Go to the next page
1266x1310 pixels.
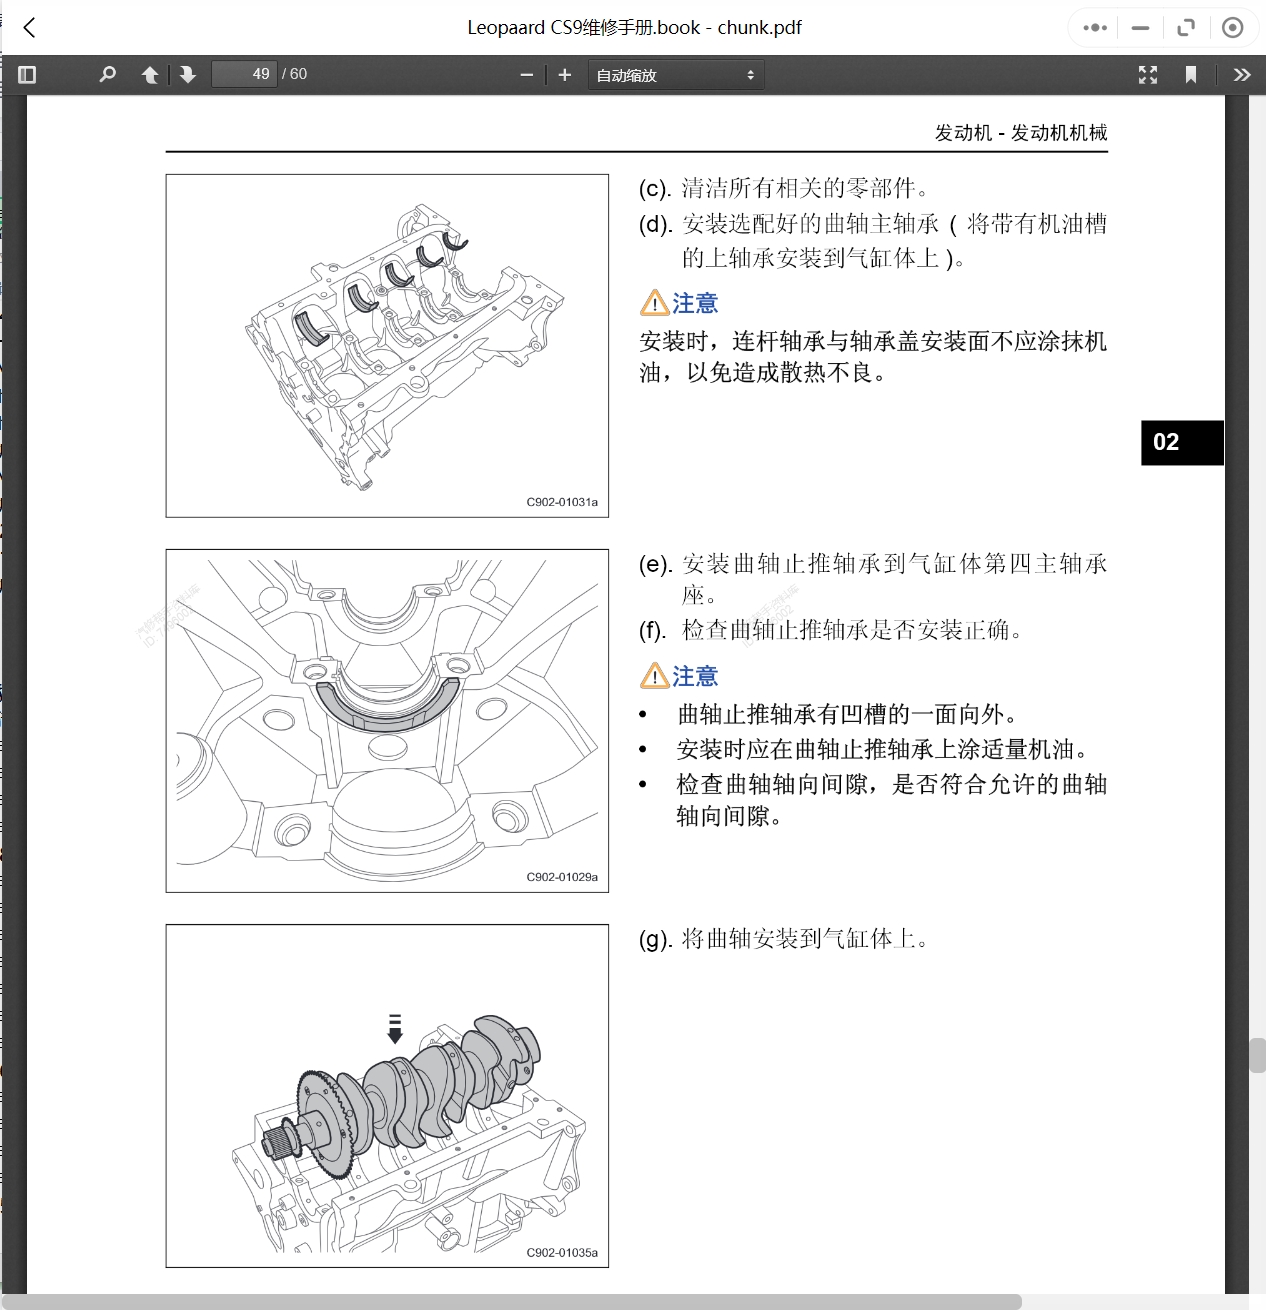188,73
